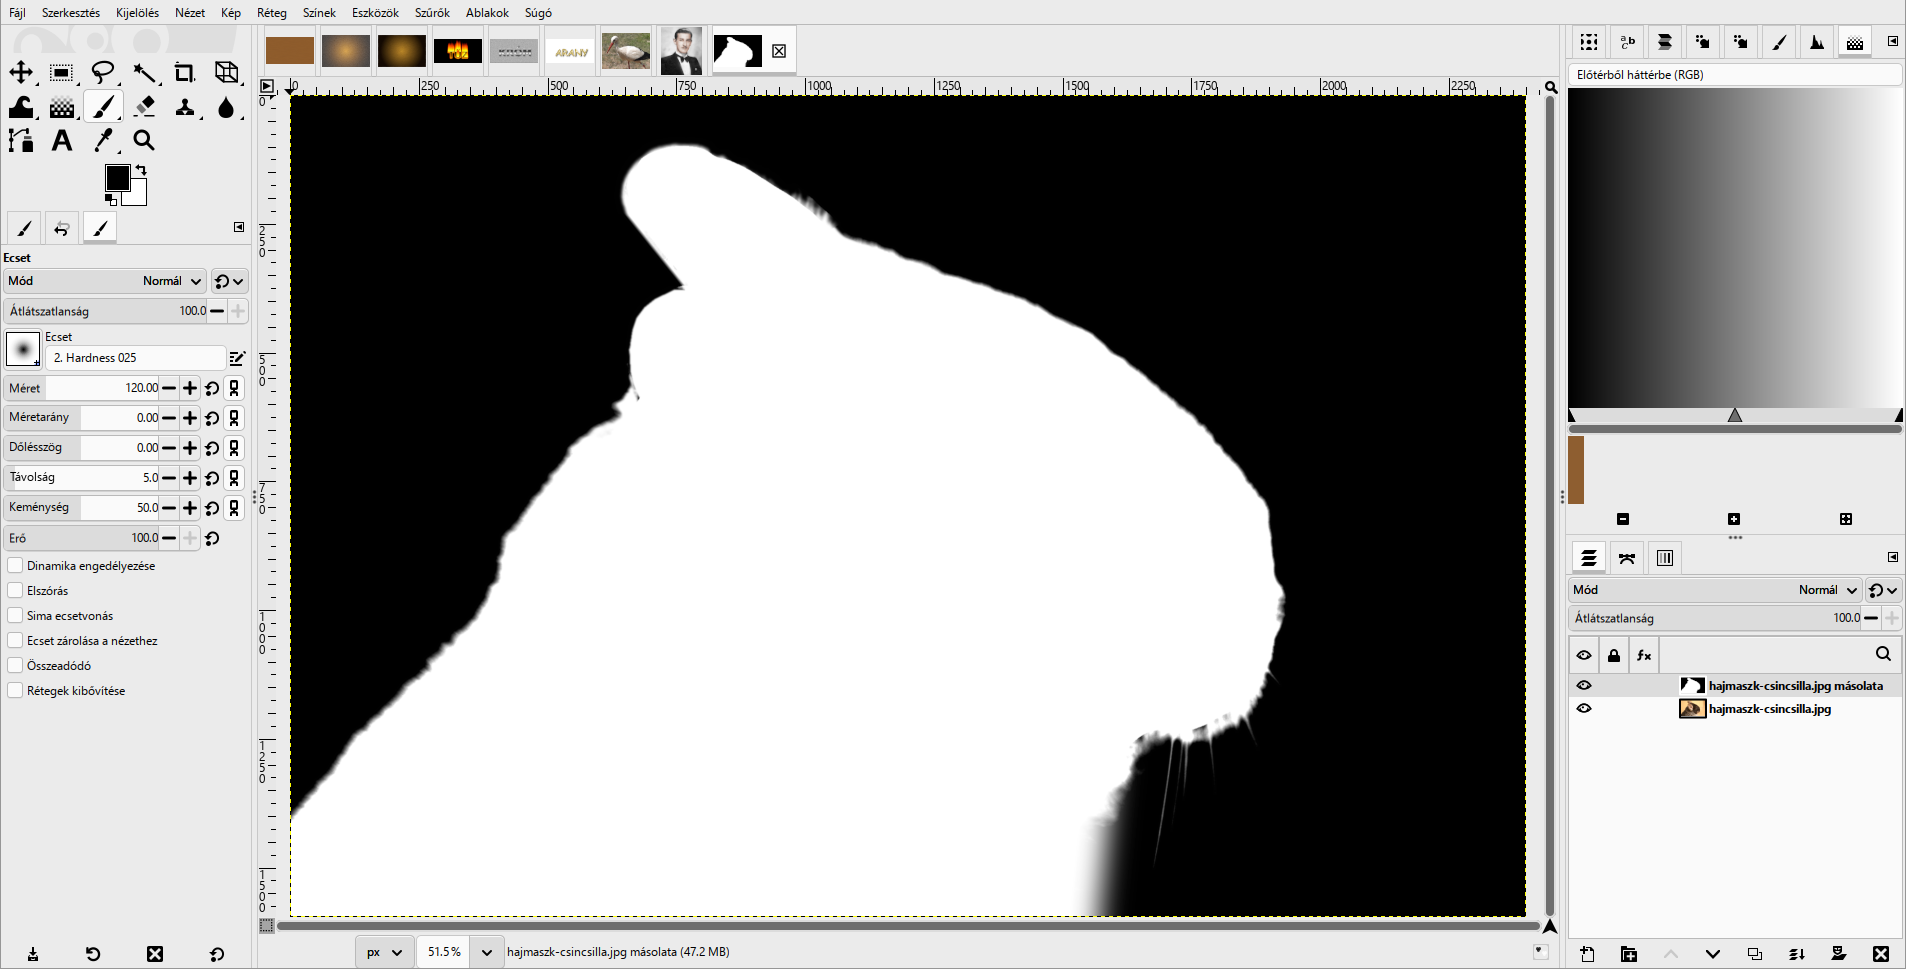Screen dimensions: 1906x969
Task: Select the Text tool
Action: (62, 141)
